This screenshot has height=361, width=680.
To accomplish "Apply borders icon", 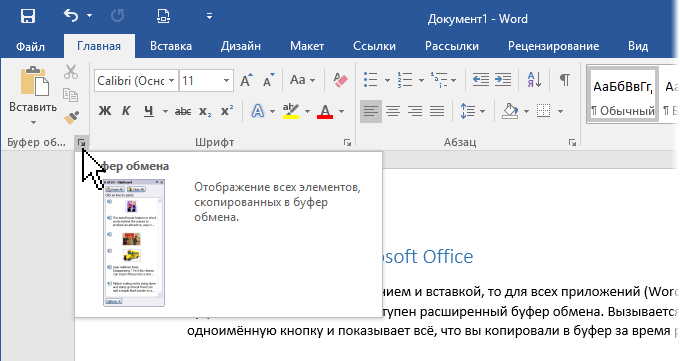I will tap(543, 112).
